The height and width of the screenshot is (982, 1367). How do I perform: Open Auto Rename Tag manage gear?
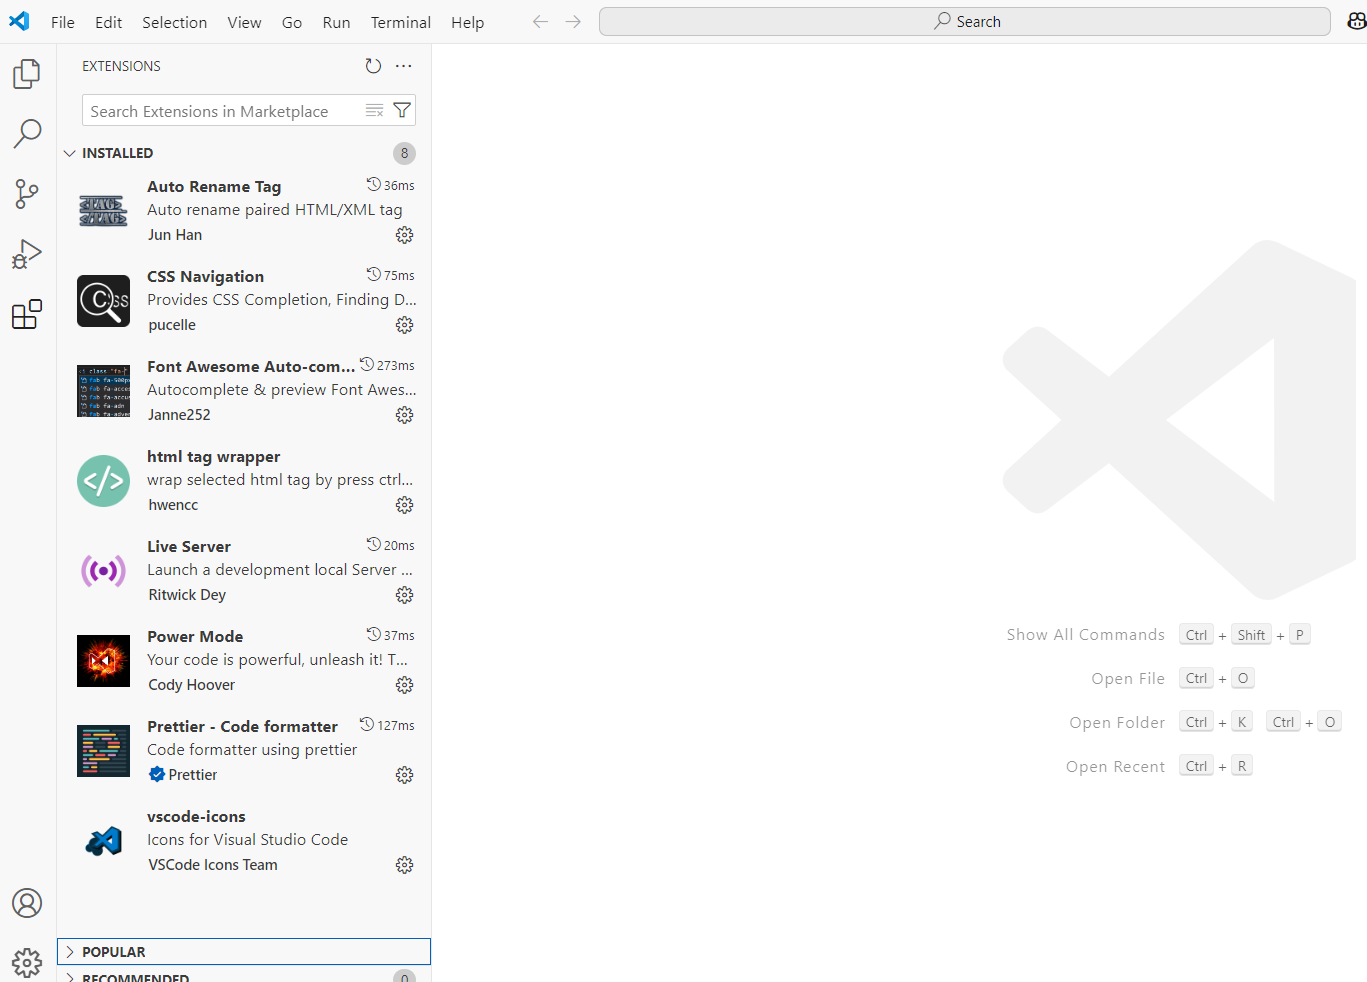[x=404, y=235]
